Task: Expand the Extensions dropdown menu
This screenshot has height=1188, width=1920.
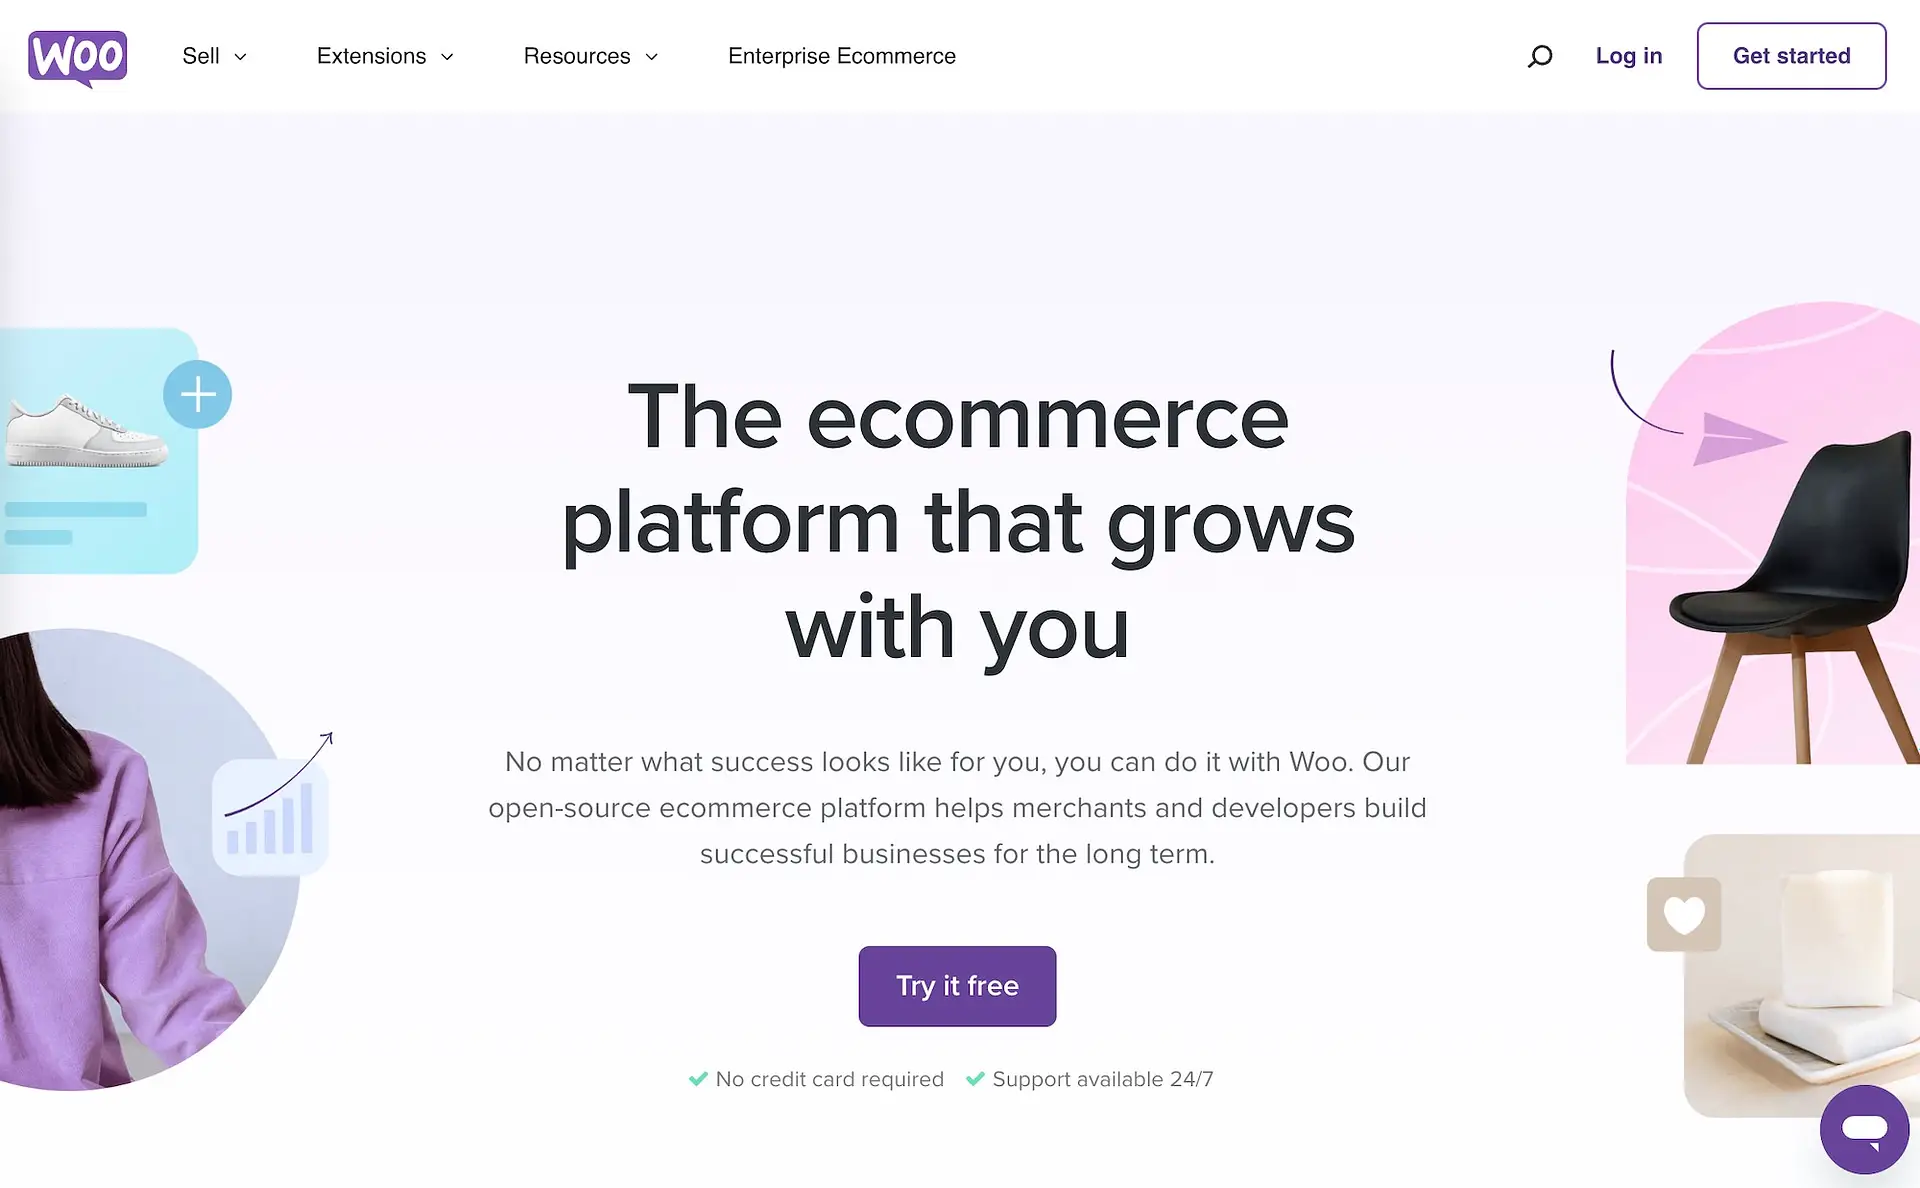Action: (x=385, y=56)
